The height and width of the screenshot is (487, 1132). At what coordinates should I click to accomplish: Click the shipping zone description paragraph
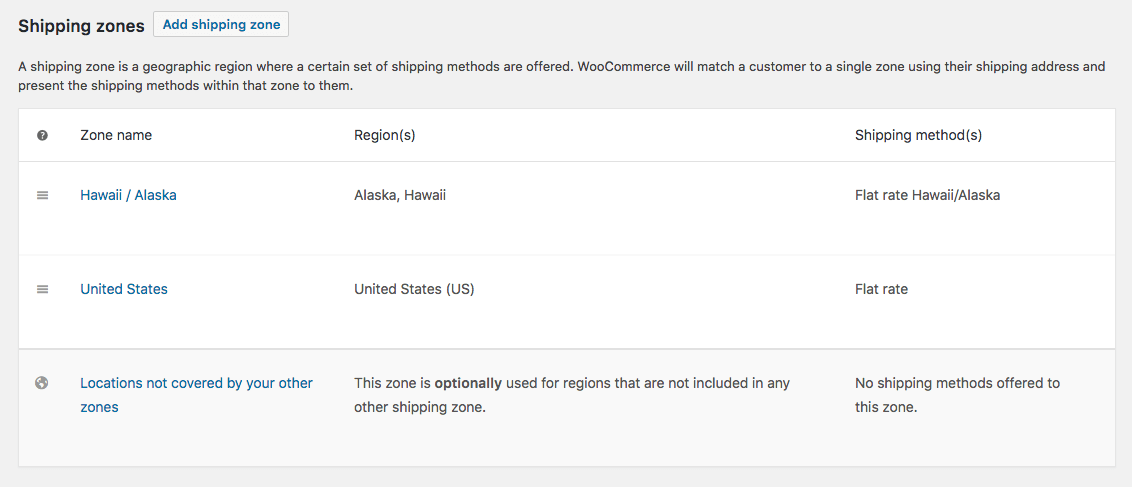tap(562, 76)
